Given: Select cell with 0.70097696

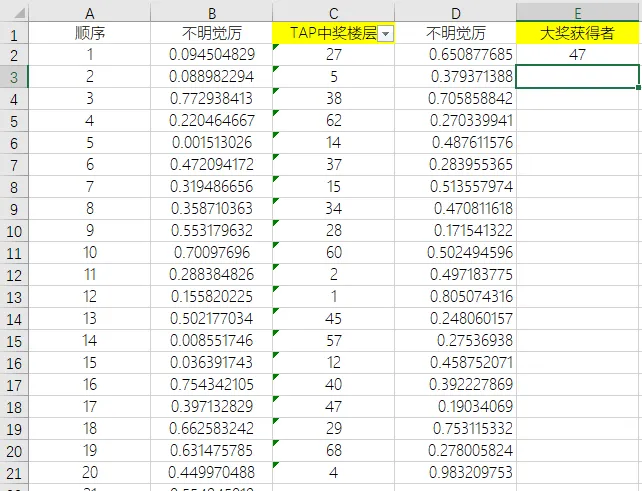Looking at the screenshot, I should point(212,252).
